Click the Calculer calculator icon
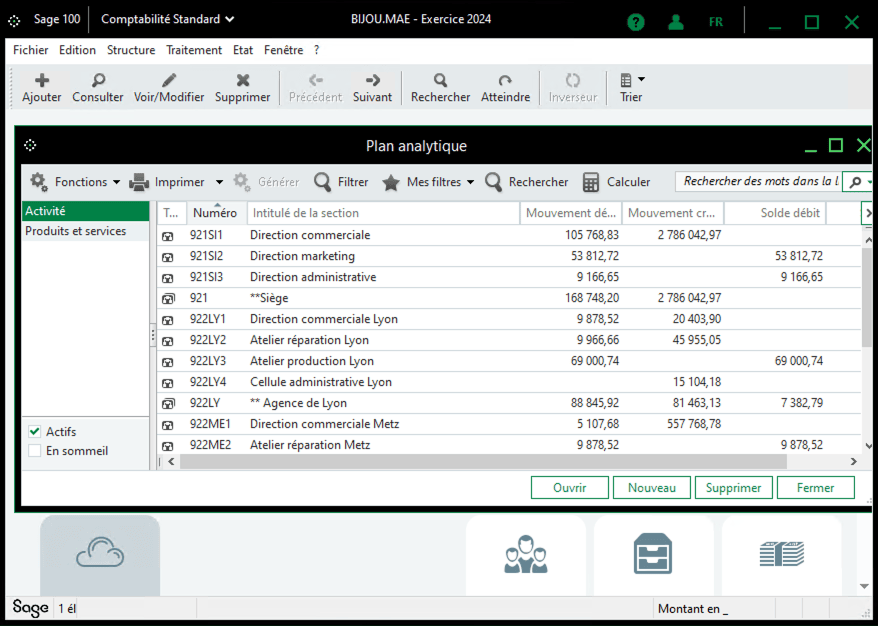Viewport: 878px width, 626px height. tap(591, 182)
